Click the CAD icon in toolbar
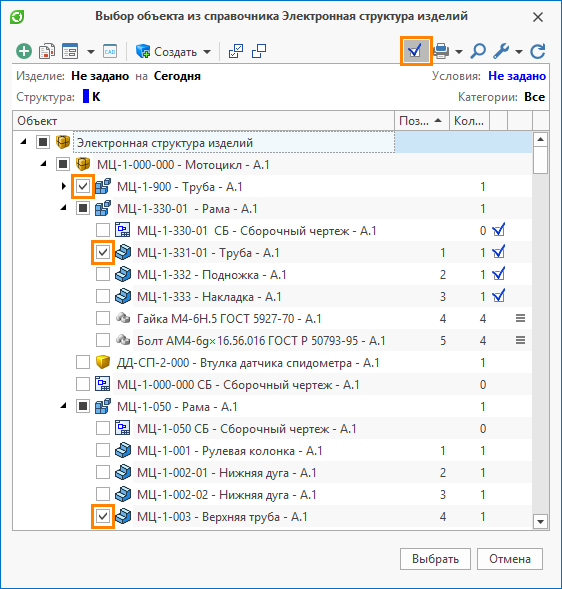 (x=110, y=51)
